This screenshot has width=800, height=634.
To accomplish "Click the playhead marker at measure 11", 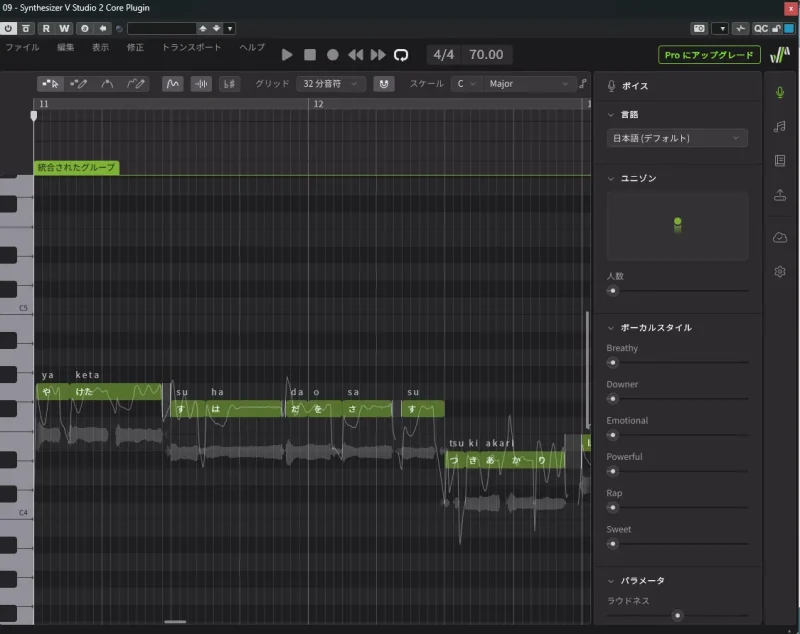I will pos(34,116).
